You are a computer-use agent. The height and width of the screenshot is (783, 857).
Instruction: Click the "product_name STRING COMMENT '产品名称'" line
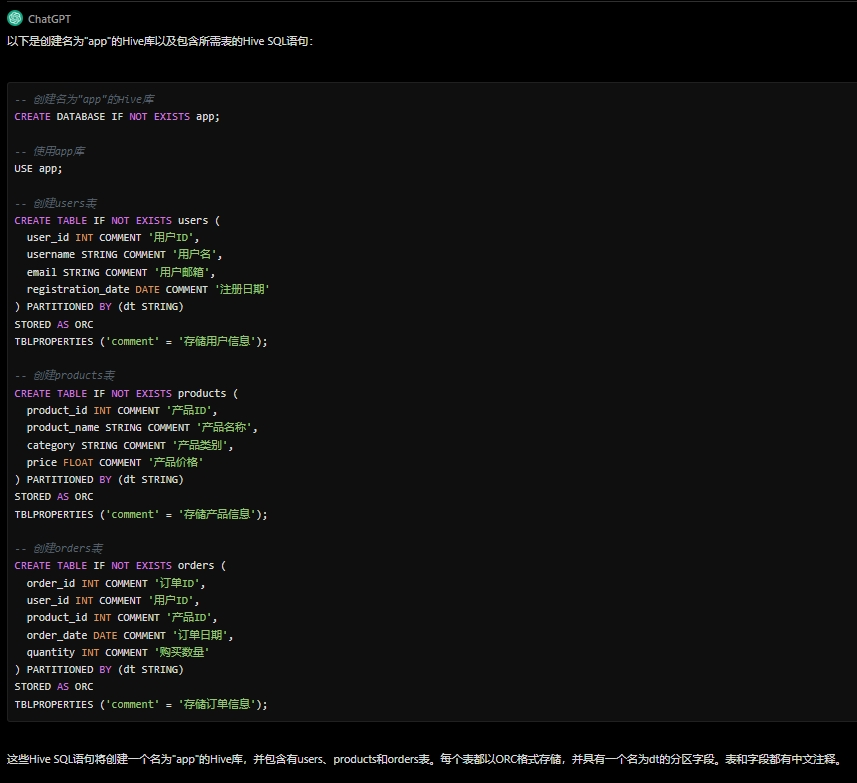click(x=142, y=428)
